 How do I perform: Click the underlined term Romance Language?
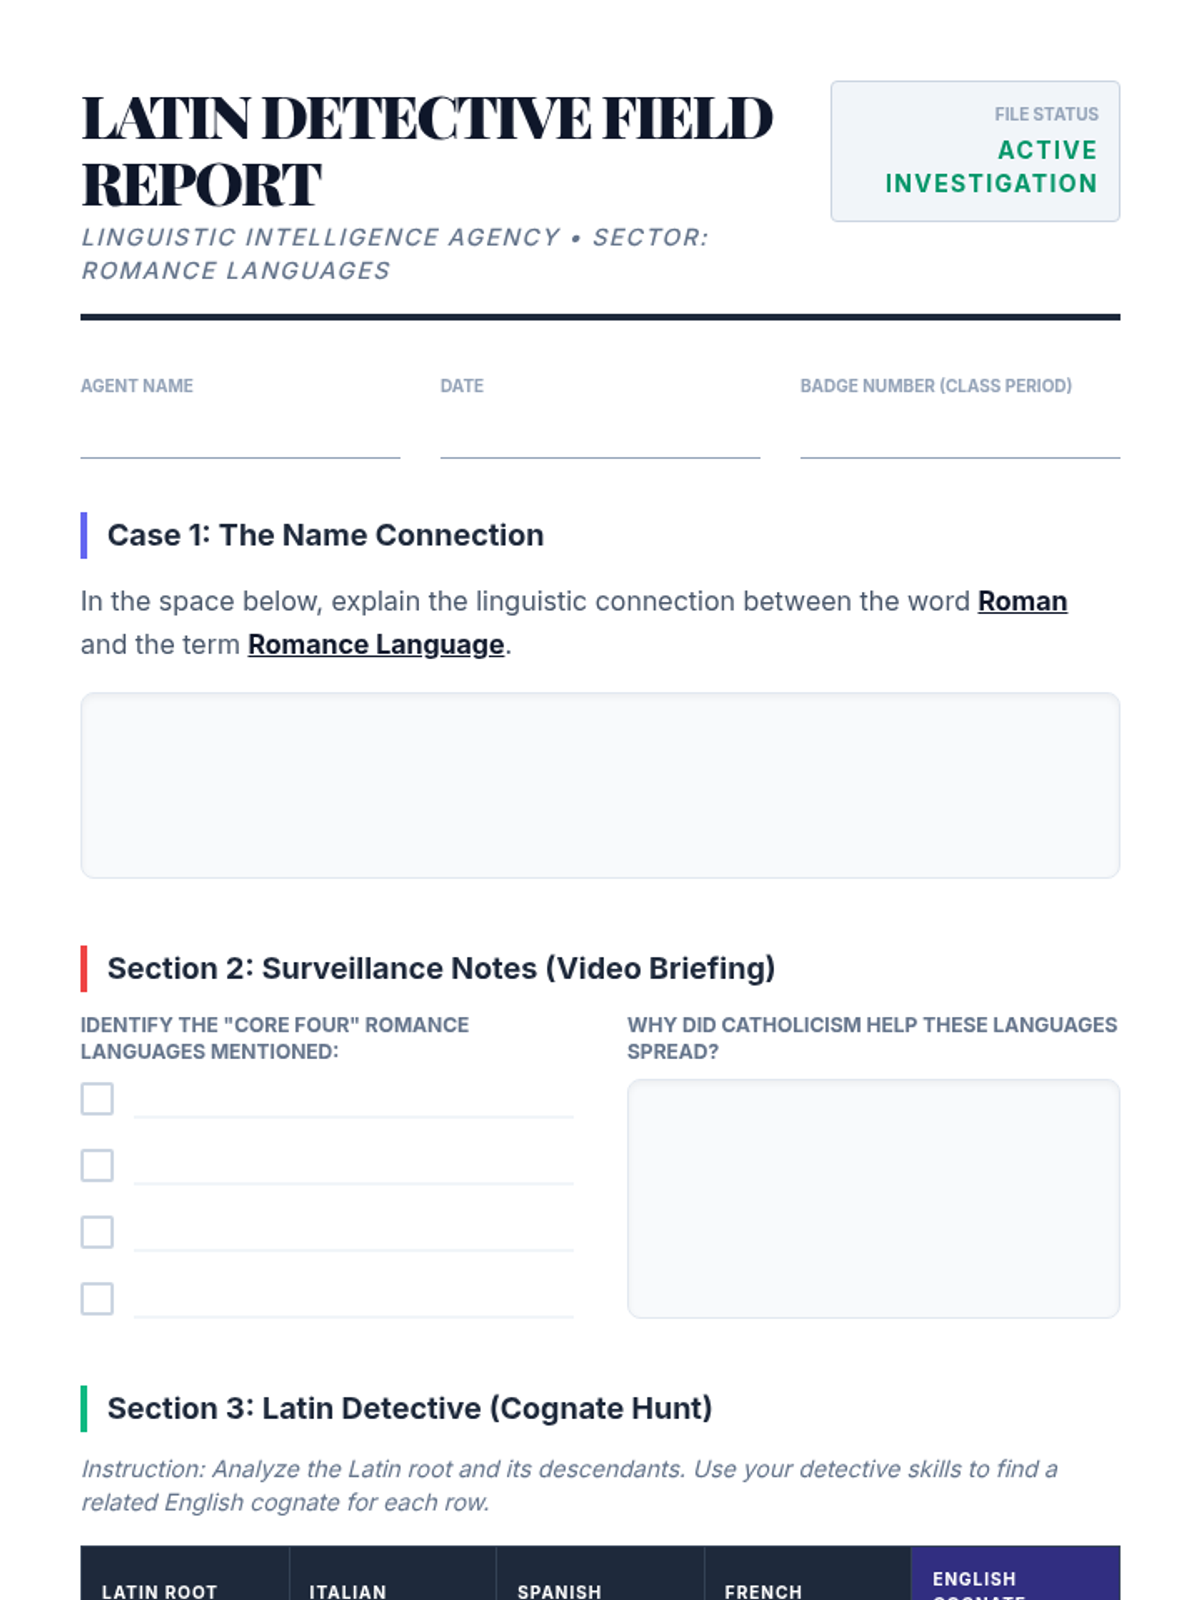click(376, 644)
